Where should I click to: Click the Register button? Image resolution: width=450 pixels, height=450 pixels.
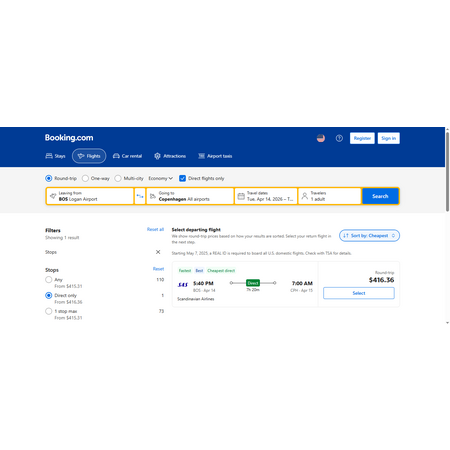[362, 138]
